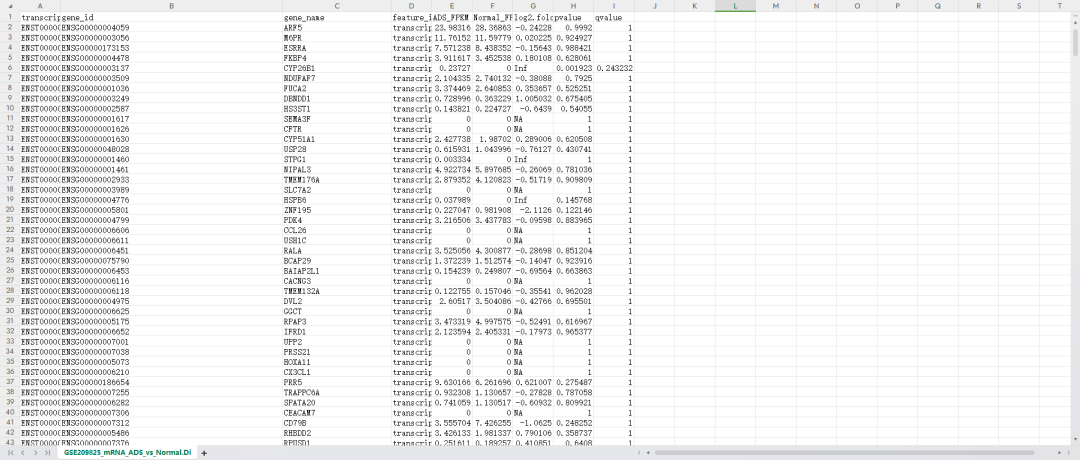Select column C header
Image resolution: width=1080 pixels, height=460 pixels.
pyautogui.click(x=336, y=6)
